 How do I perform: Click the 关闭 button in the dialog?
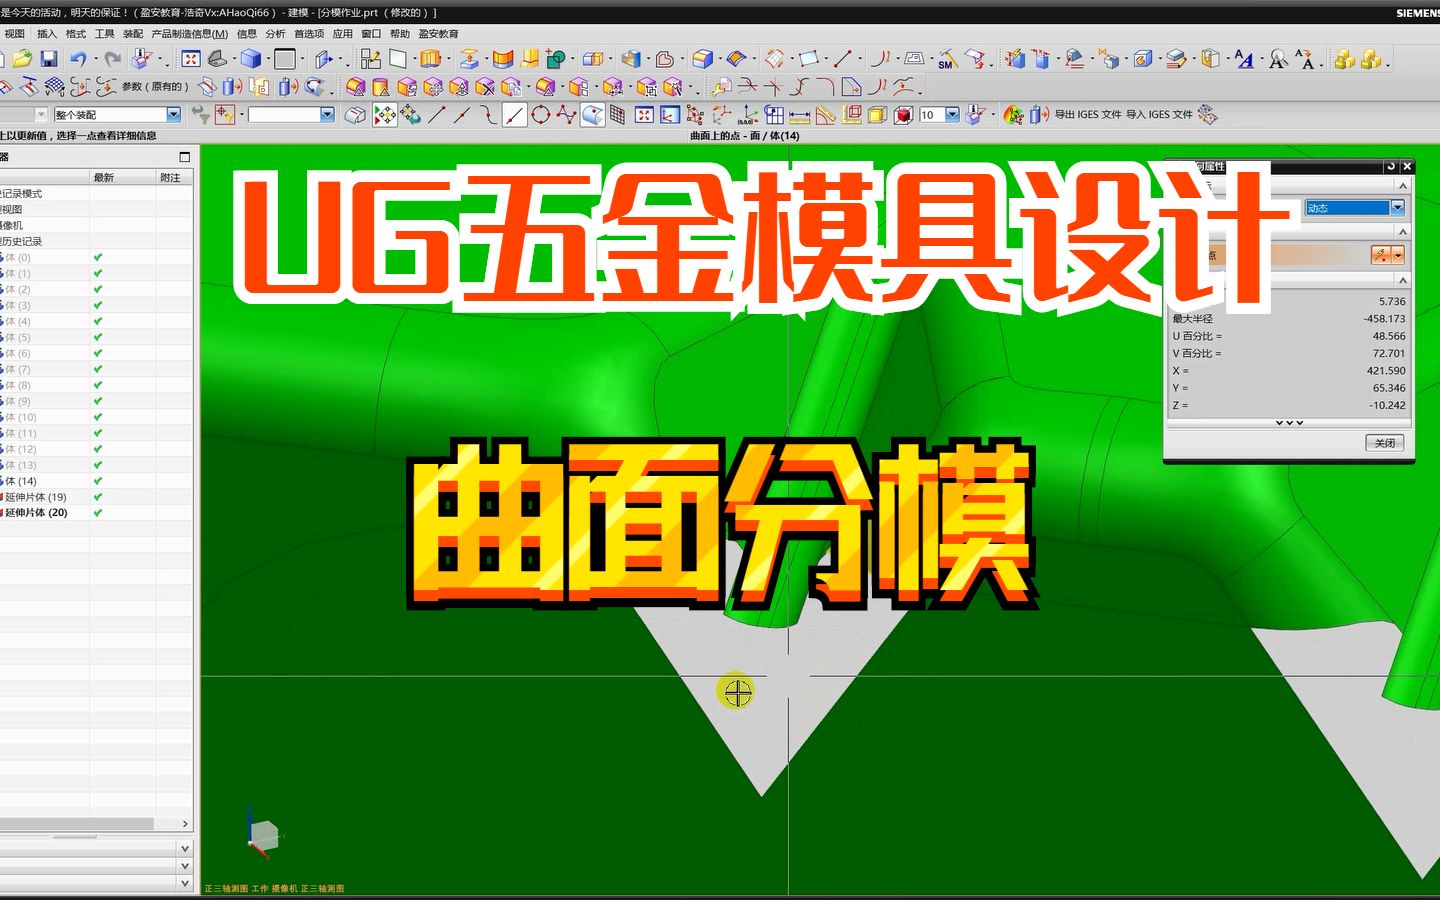(x=1385, y=441)
